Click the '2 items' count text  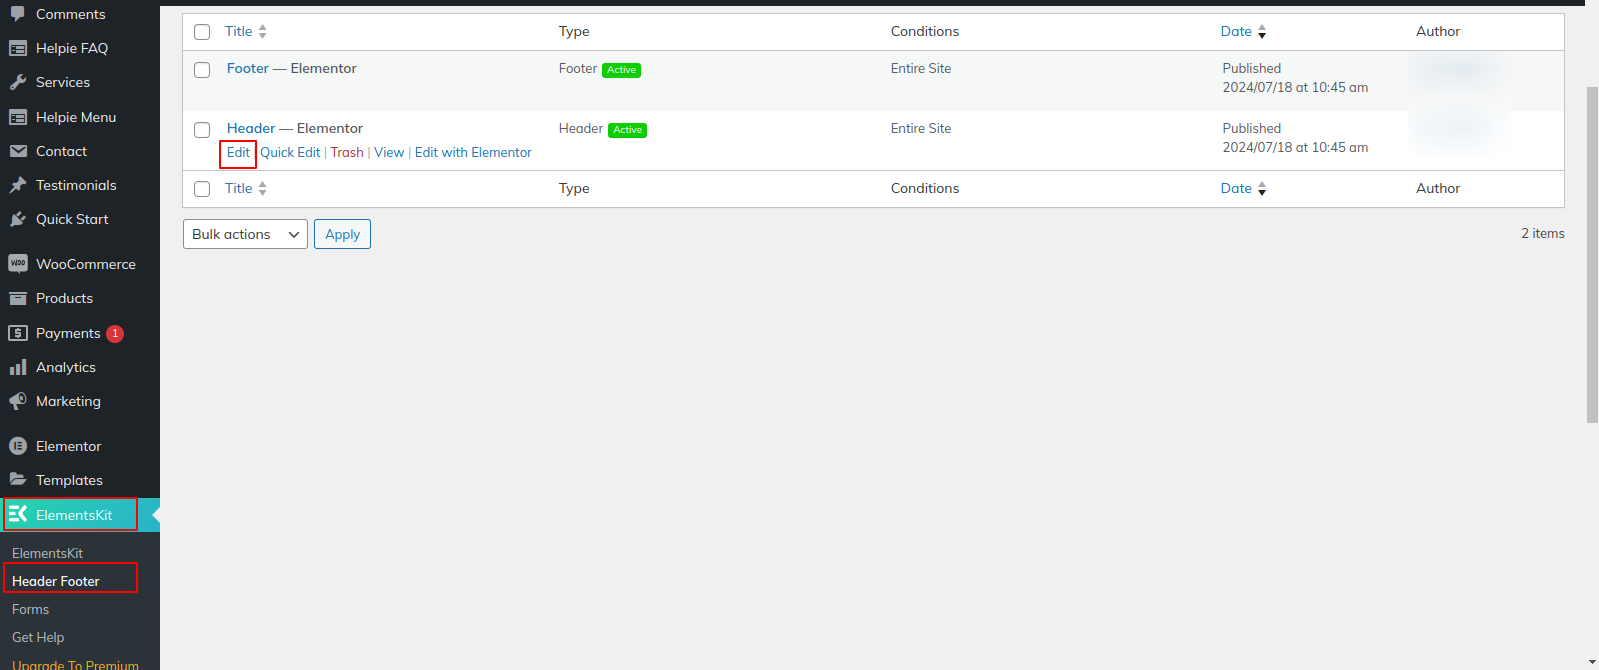pos(1543,233)
